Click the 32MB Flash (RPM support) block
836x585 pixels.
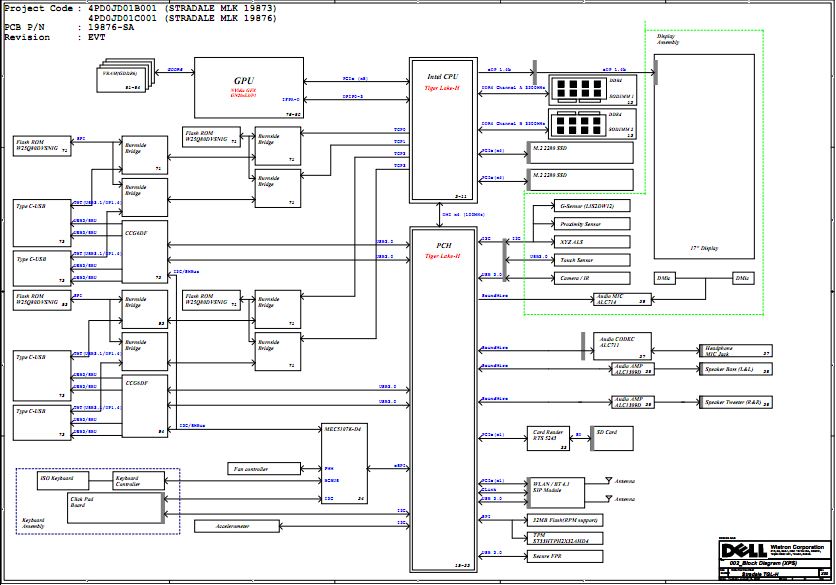click(565, 520)
